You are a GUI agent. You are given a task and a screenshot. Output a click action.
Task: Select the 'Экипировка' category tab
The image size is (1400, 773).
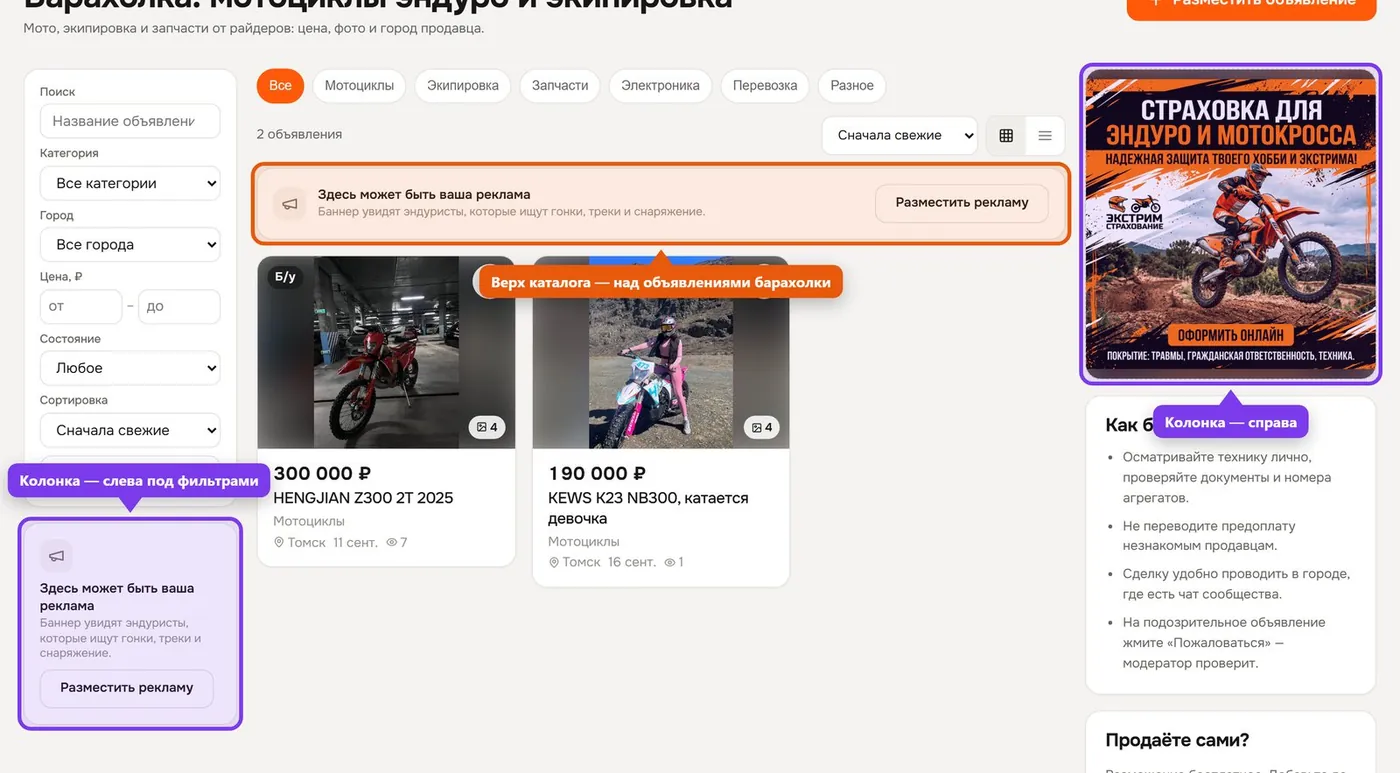click(463, 86)
